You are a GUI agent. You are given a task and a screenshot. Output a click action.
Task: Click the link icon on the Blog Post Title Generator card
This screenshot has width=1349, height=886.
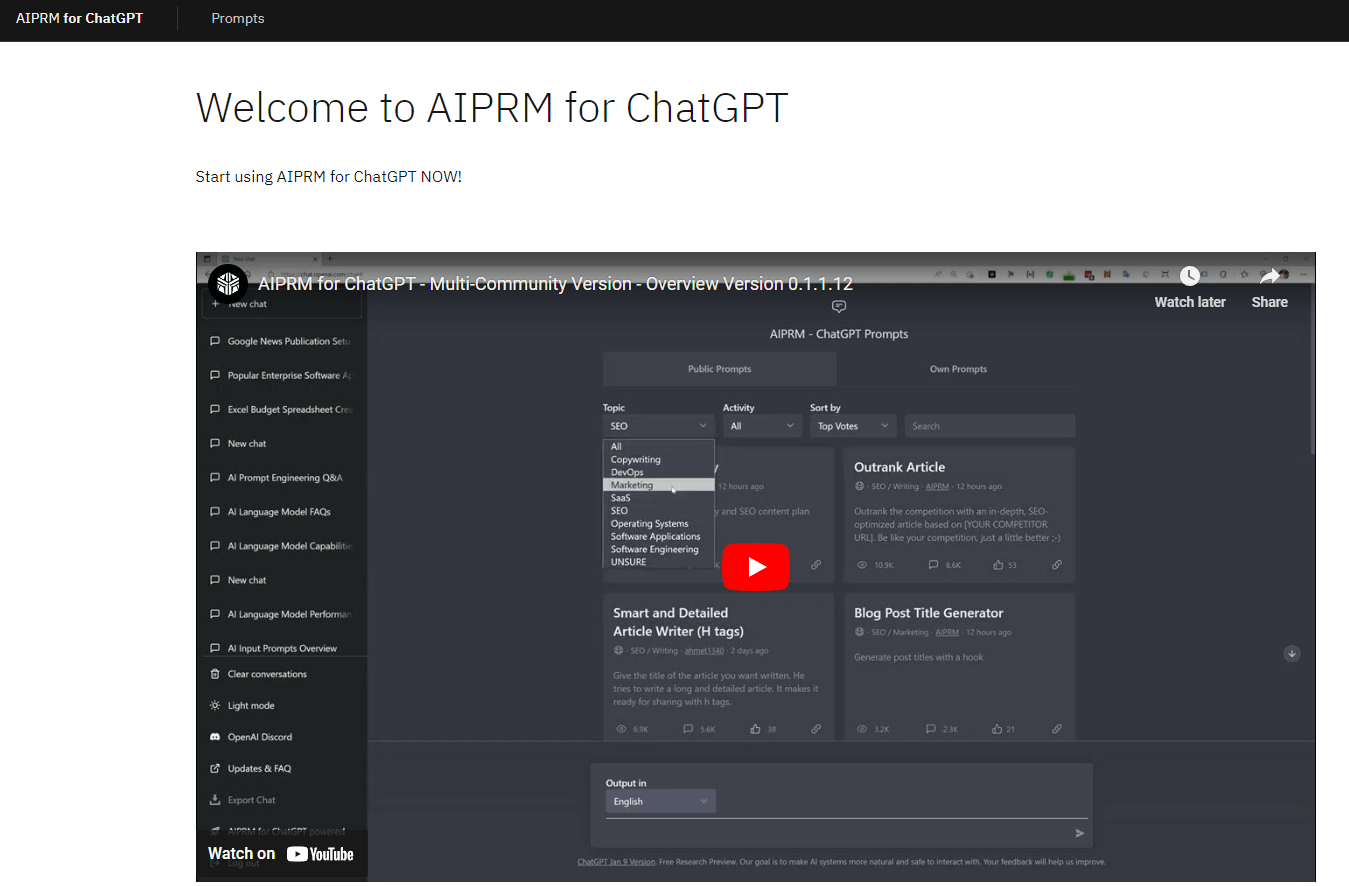click(x=1057, y=729)
